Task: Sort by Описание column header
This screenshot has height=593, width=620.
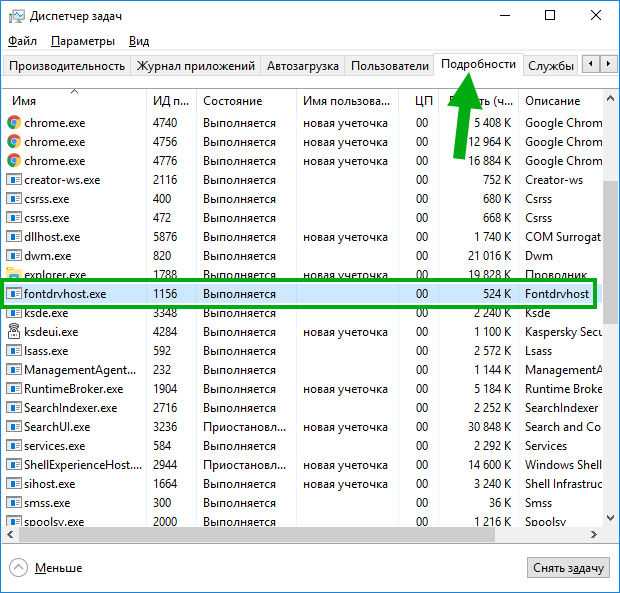Action: [561, 100]
